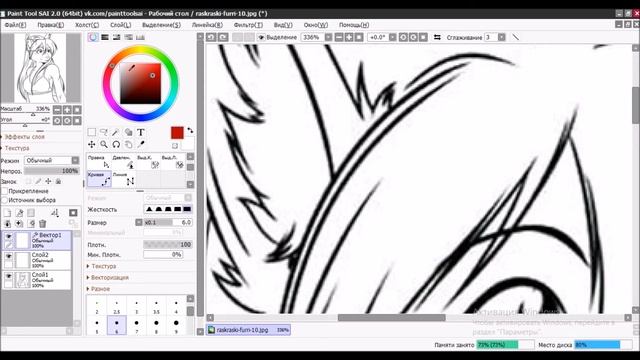
Task: Hide the Слой1 layer via eye icon
Action: [x=8, y=276]
